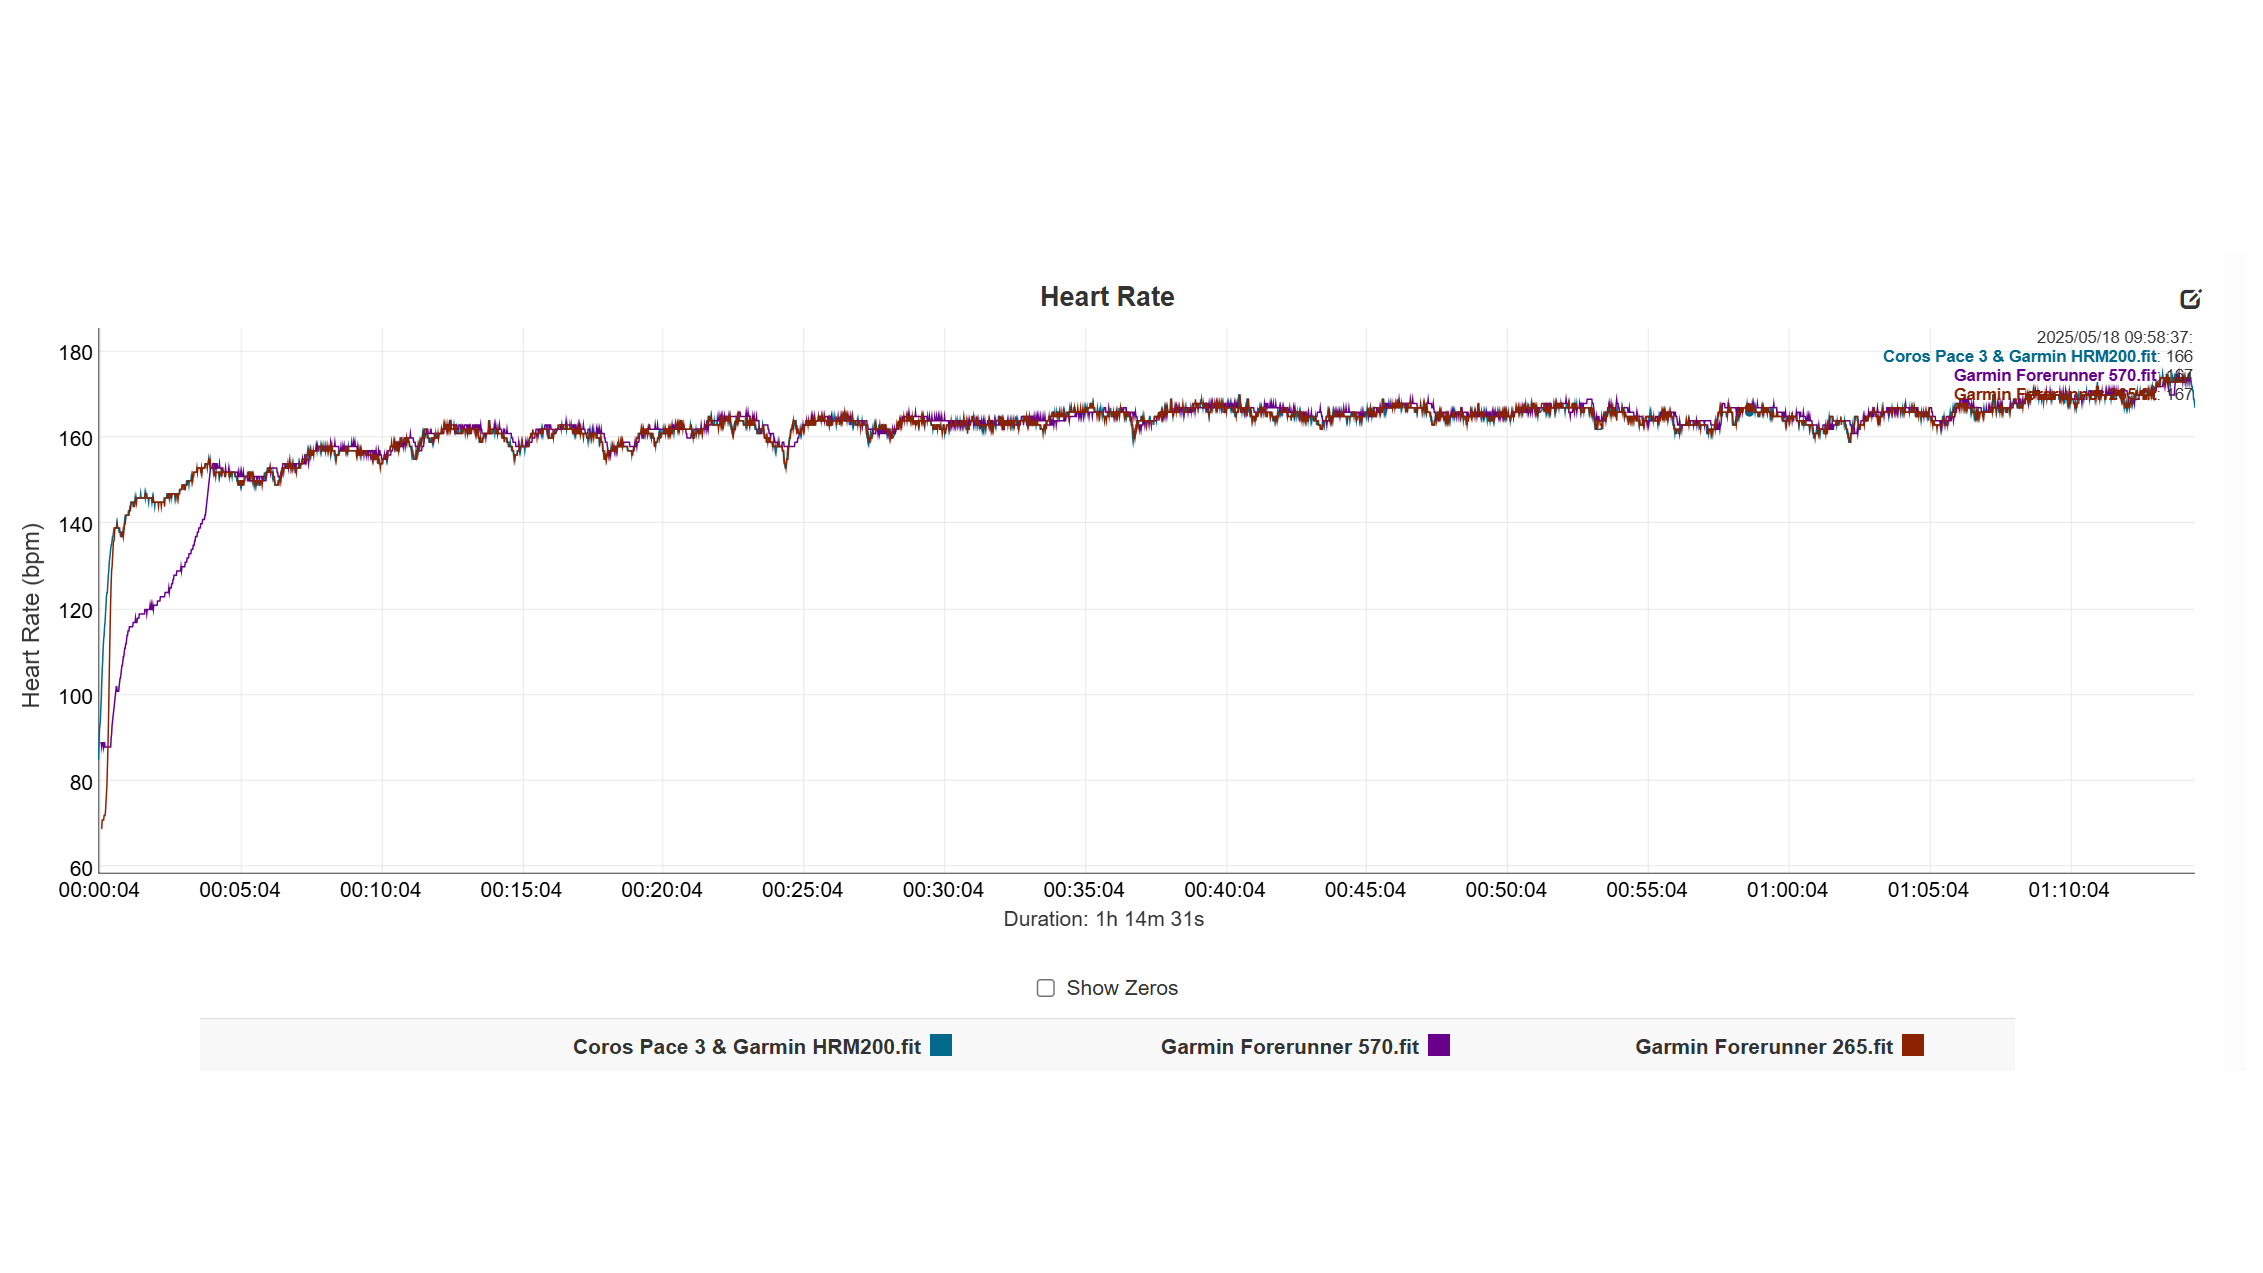
Task: Click the Heart Rate (bpm) axis title
Action: pos(32,615)
